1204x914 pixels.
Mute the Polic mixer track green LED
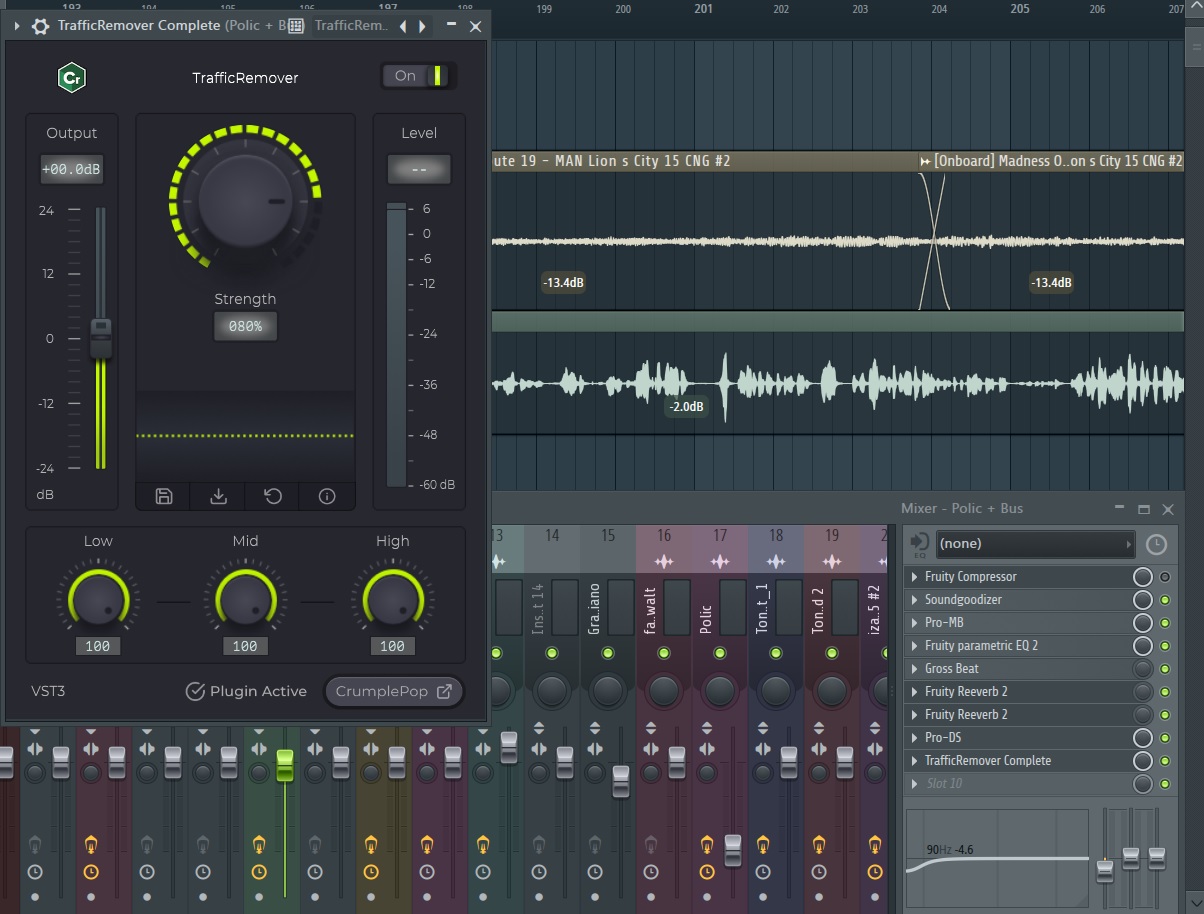(719, 653)
